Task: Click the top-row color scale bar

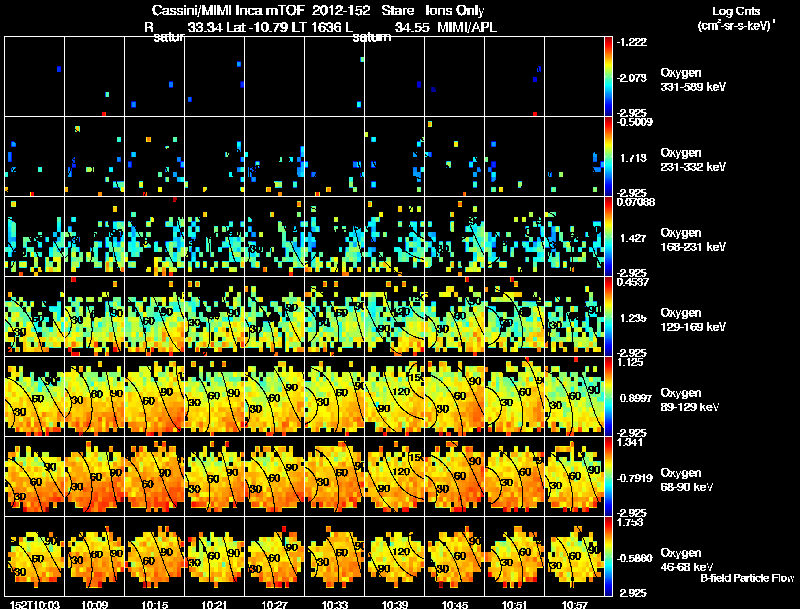Action: tap(608, 77)
